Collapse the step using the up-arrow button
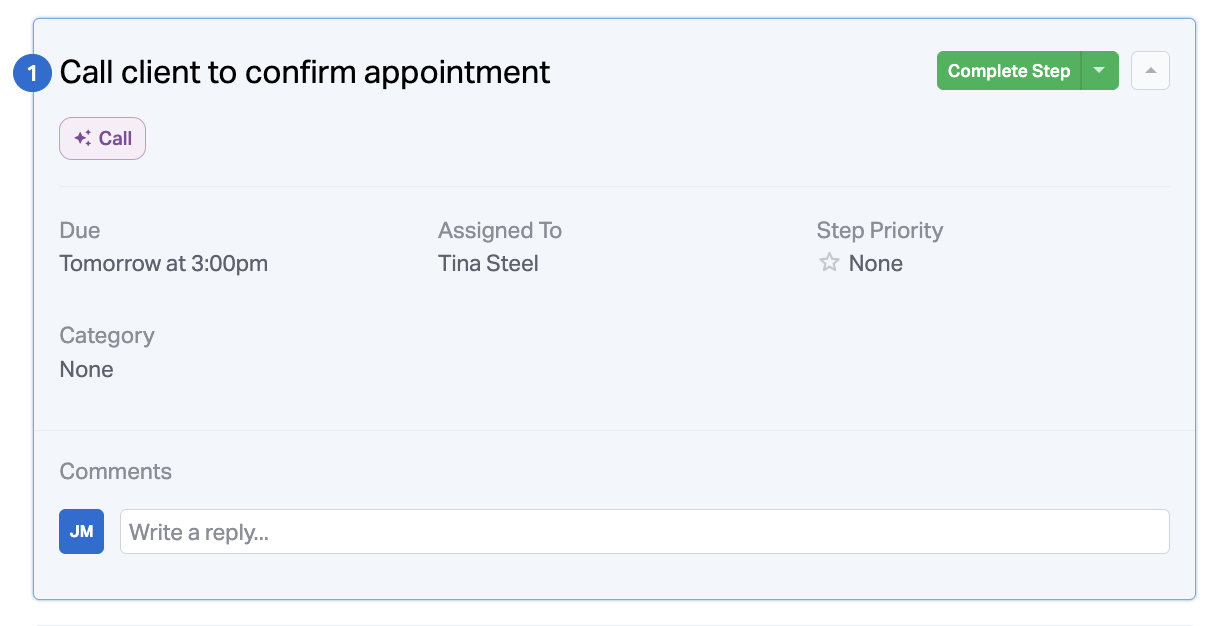1220x626 pixels. [1150, 71]
